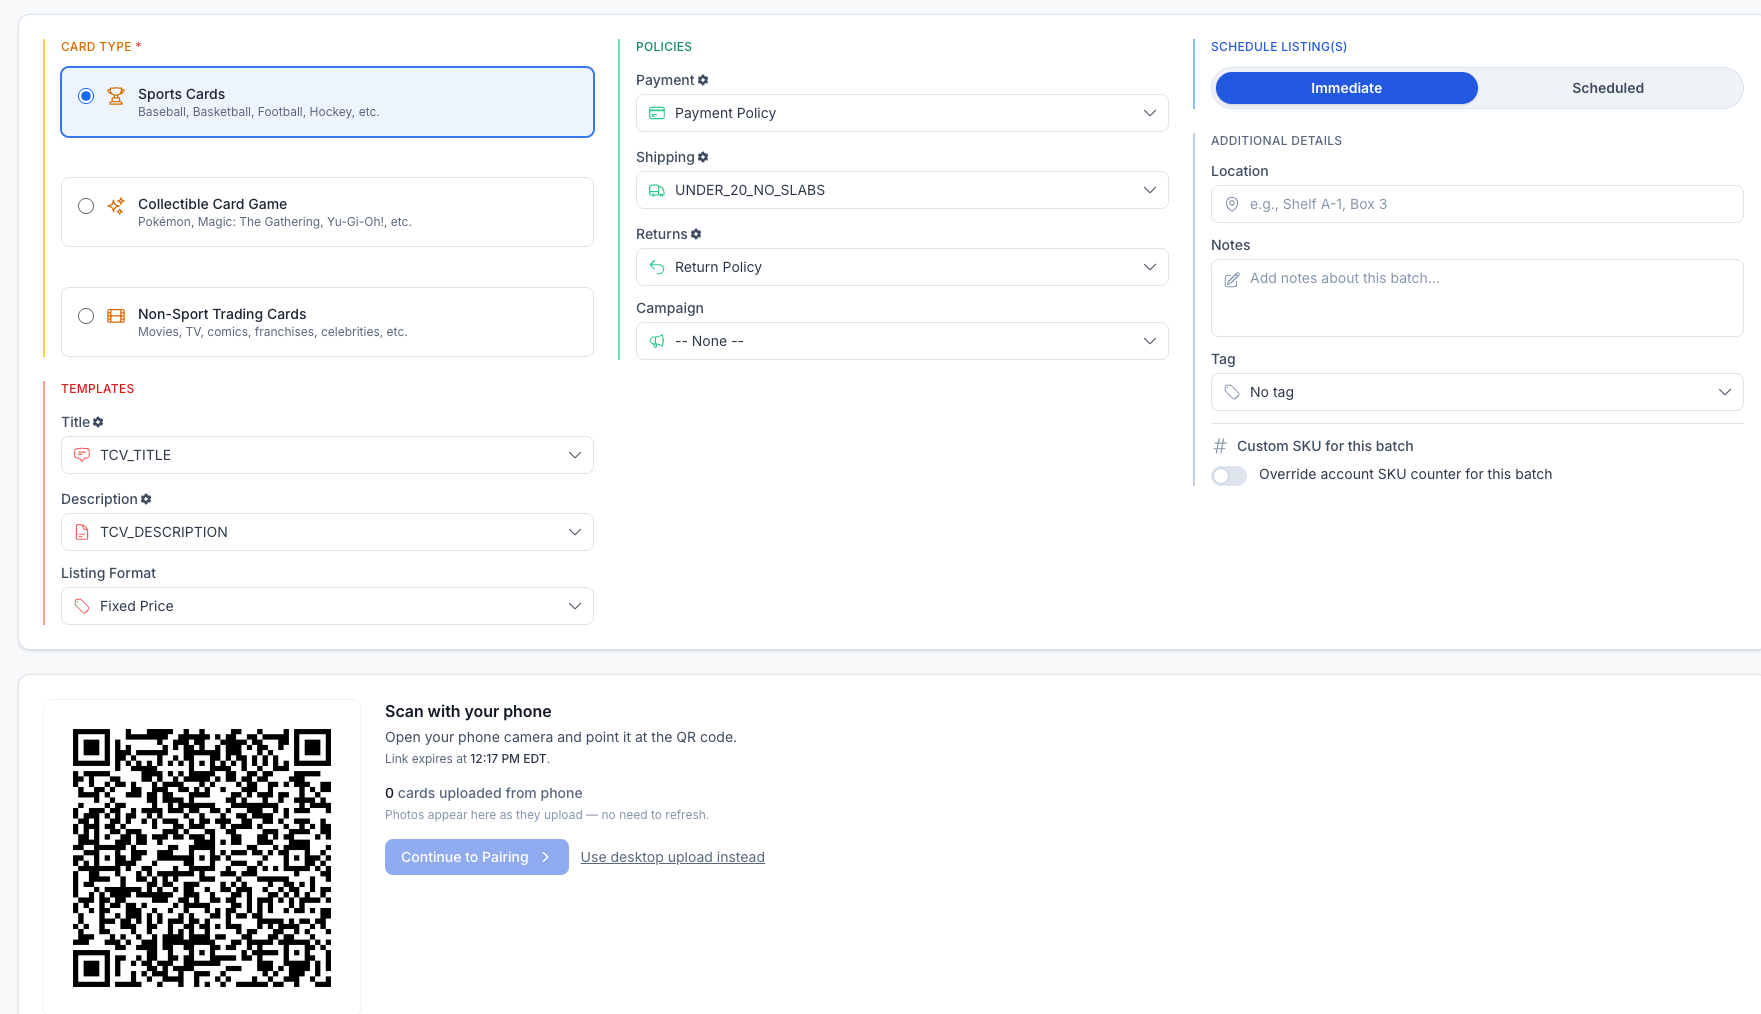
Task: Open the UNDER_20_NO_SLABS shipping dropdown
Action: (x=902, y=190)
